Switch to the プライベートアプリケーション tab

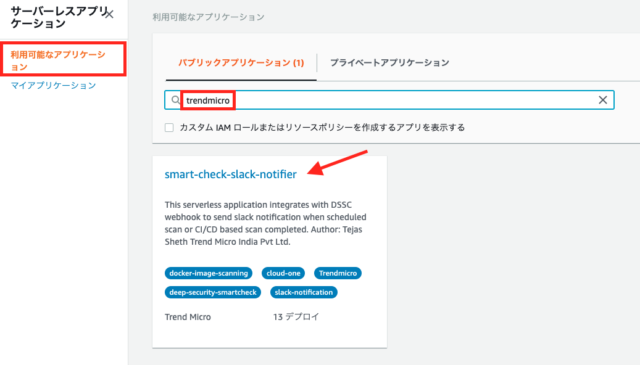coord(389,63)
